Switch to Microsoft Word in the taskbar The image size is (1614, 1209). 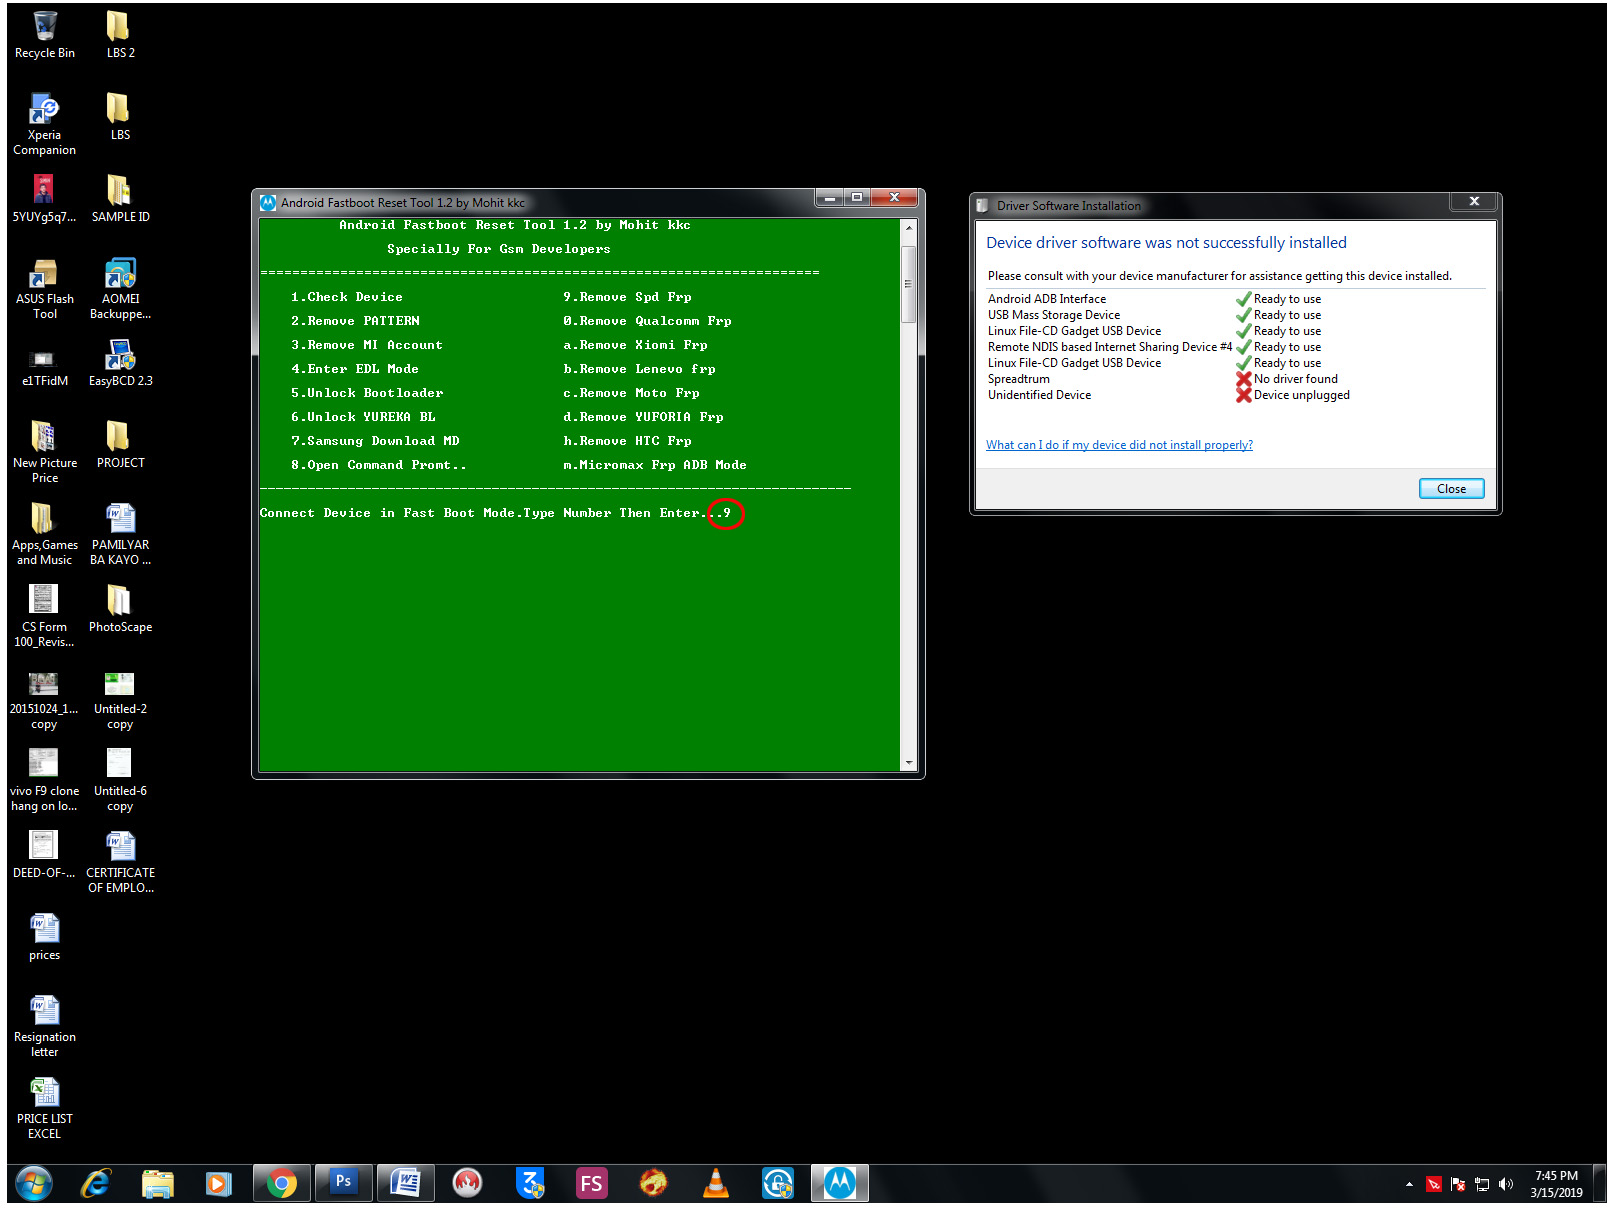tap(406, 1184)
